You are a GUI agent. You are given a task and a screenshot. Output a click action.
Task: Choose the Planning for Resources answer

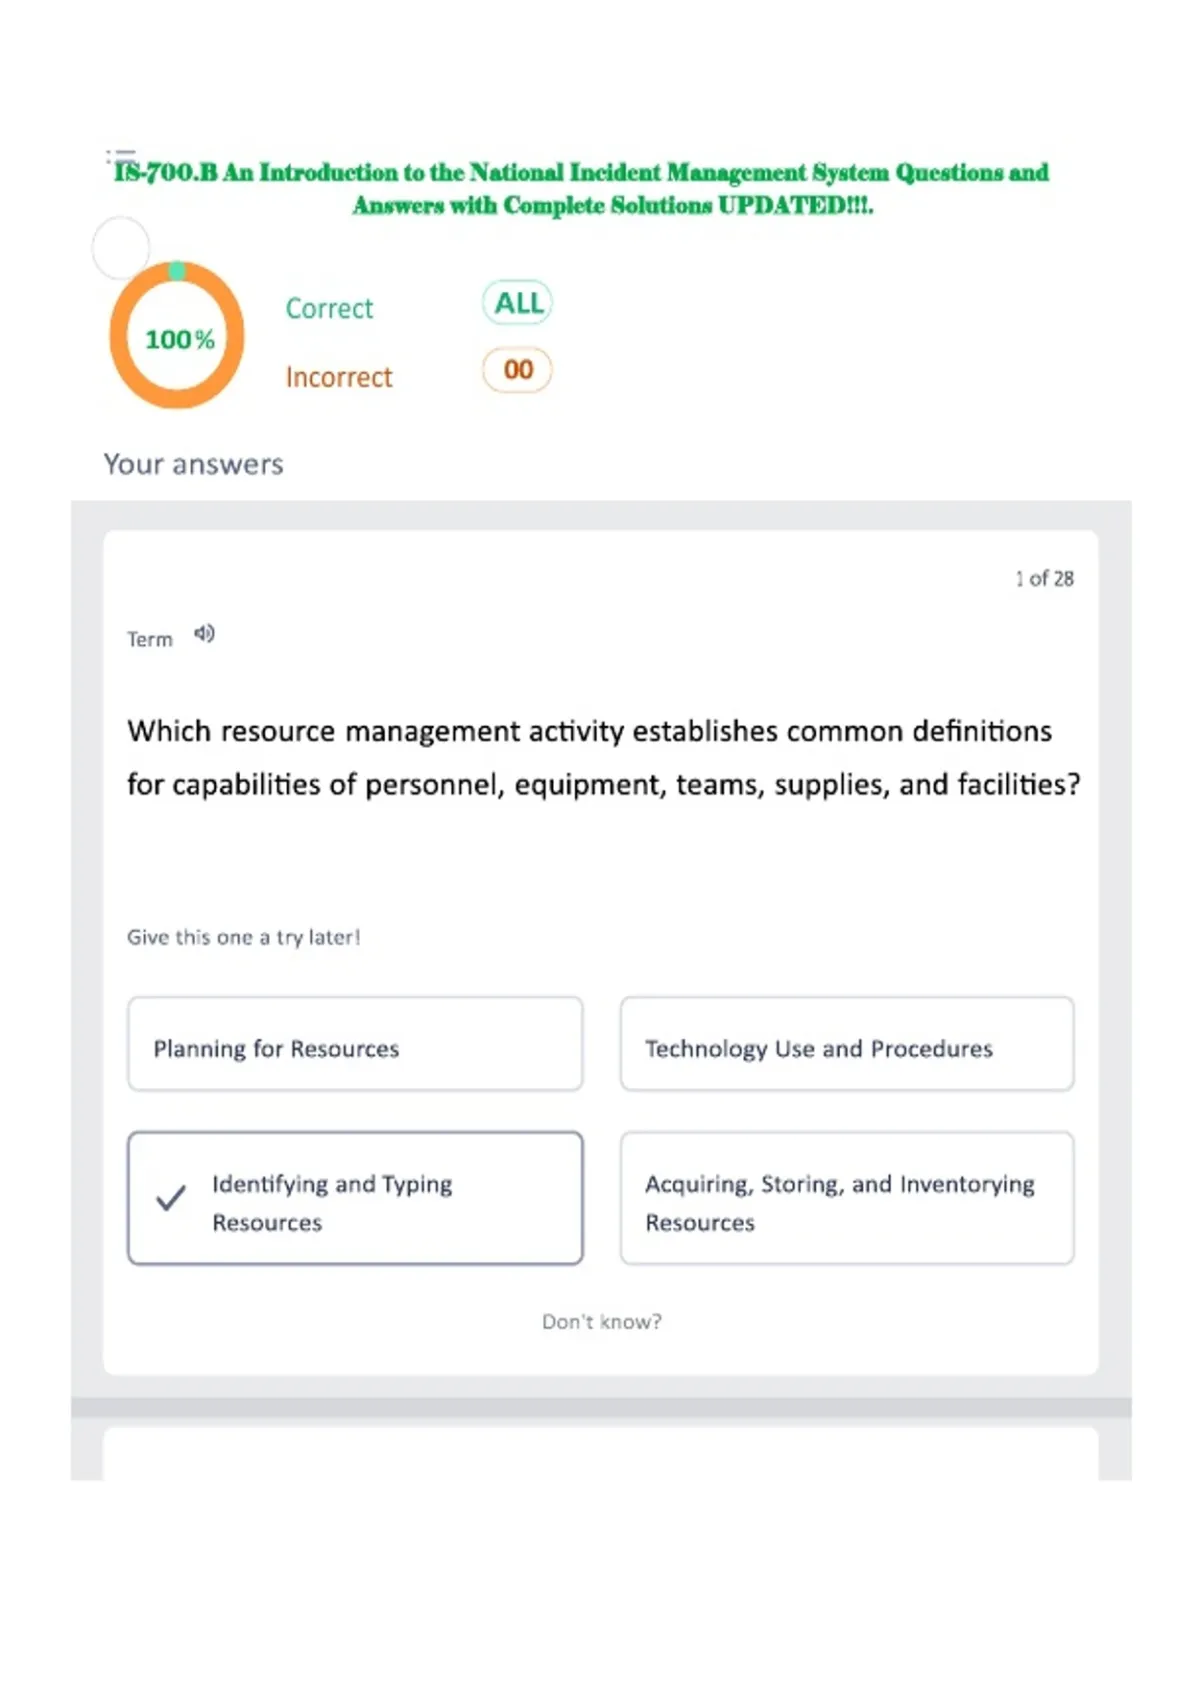(355, 1044)
